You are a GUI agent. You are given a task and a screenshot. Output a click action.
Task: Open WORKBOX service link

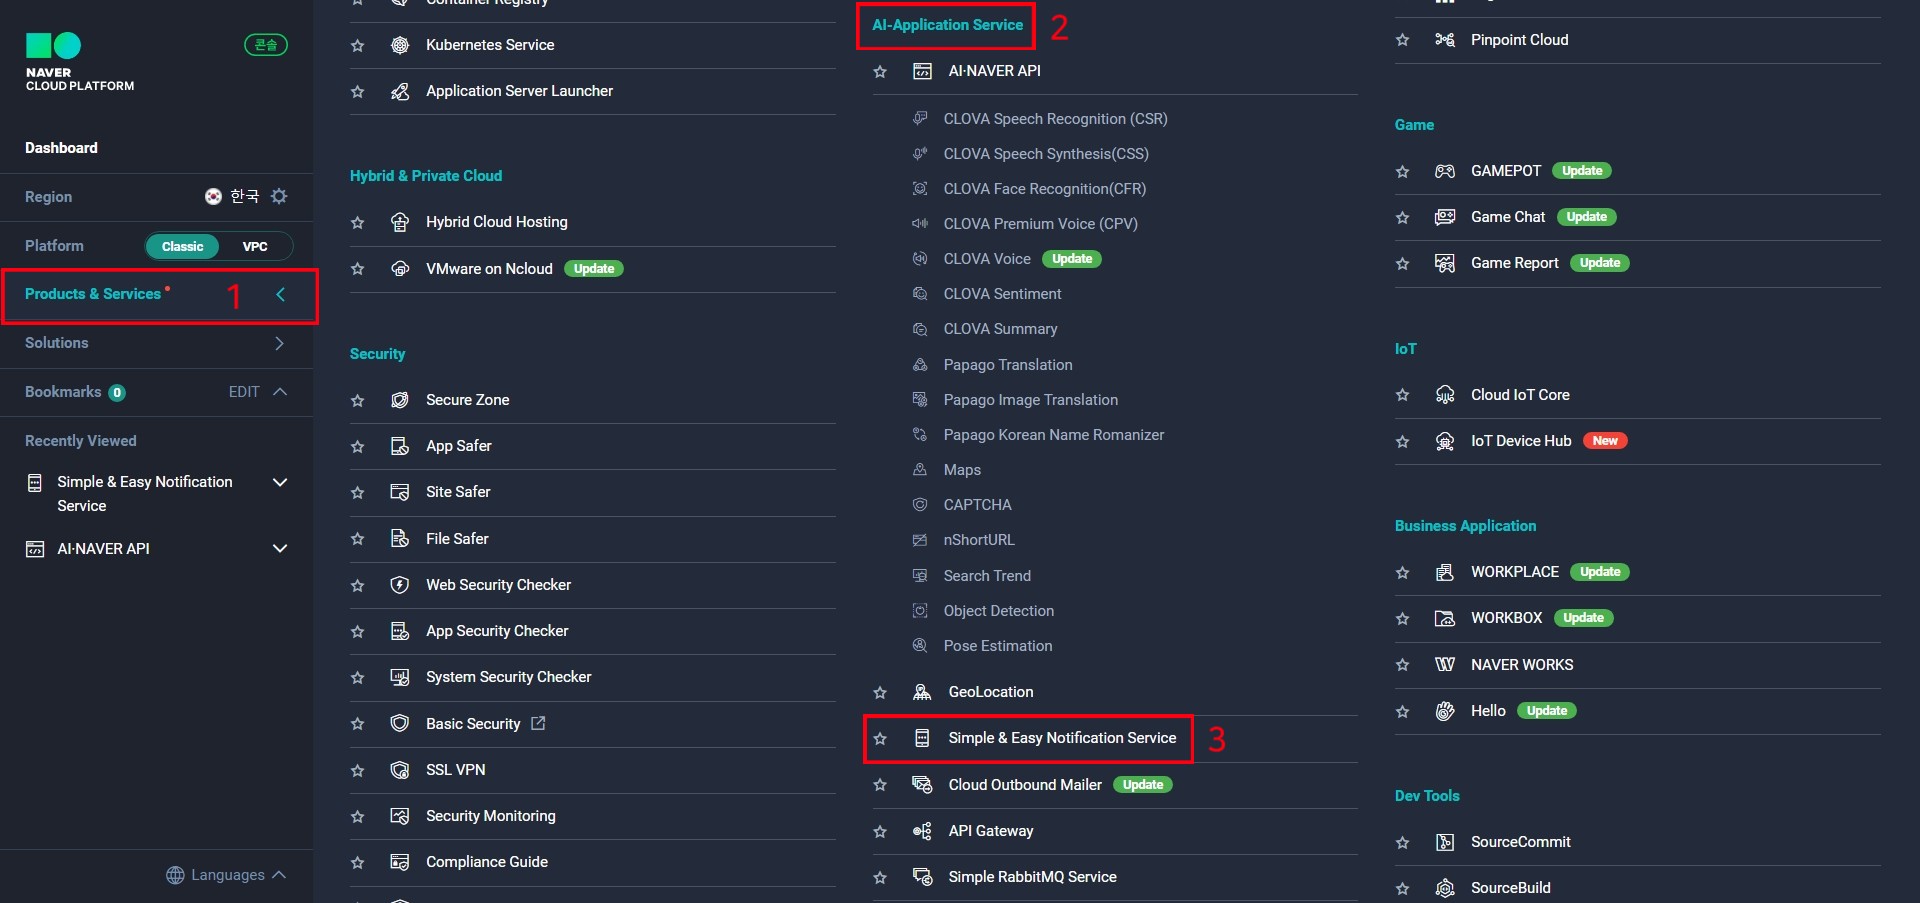click(x=1506, y=618)
